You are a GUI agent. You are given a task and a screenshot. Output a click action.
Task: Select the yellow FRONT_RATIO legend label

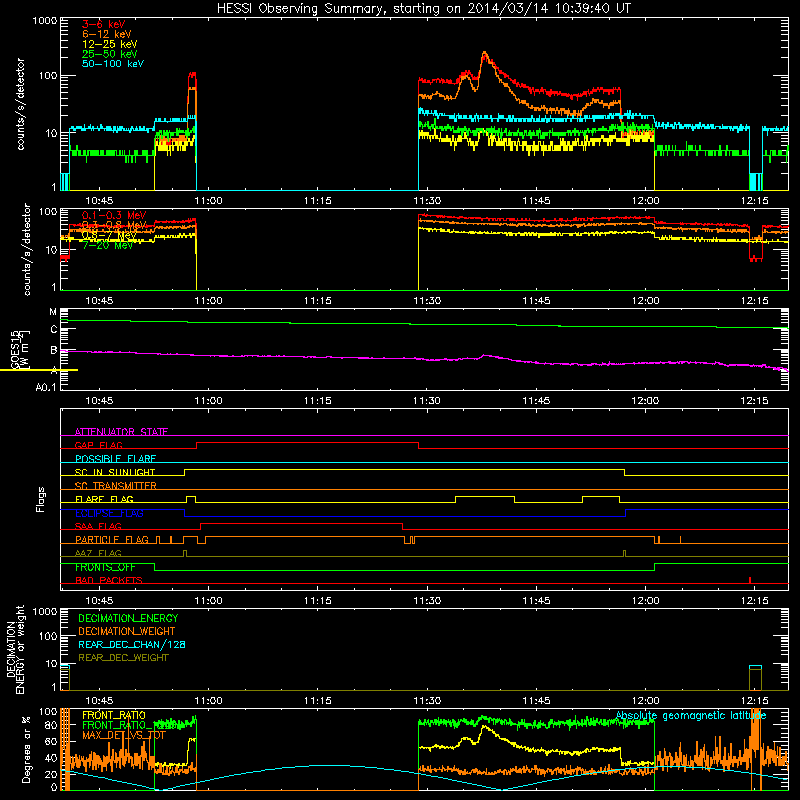coord(114,715)
